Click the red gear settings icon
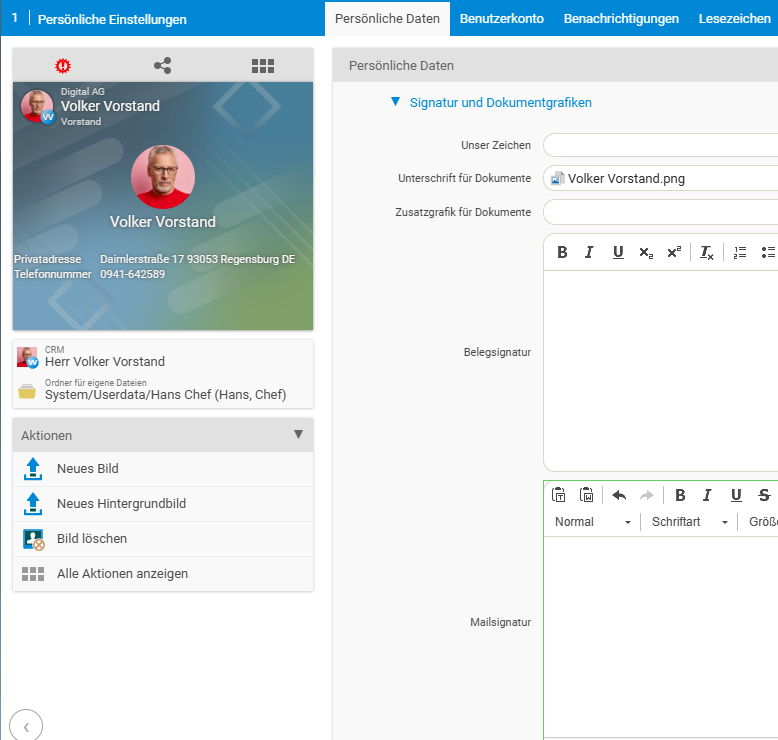This screenshot has height=740, width=778. coord(63,66)
